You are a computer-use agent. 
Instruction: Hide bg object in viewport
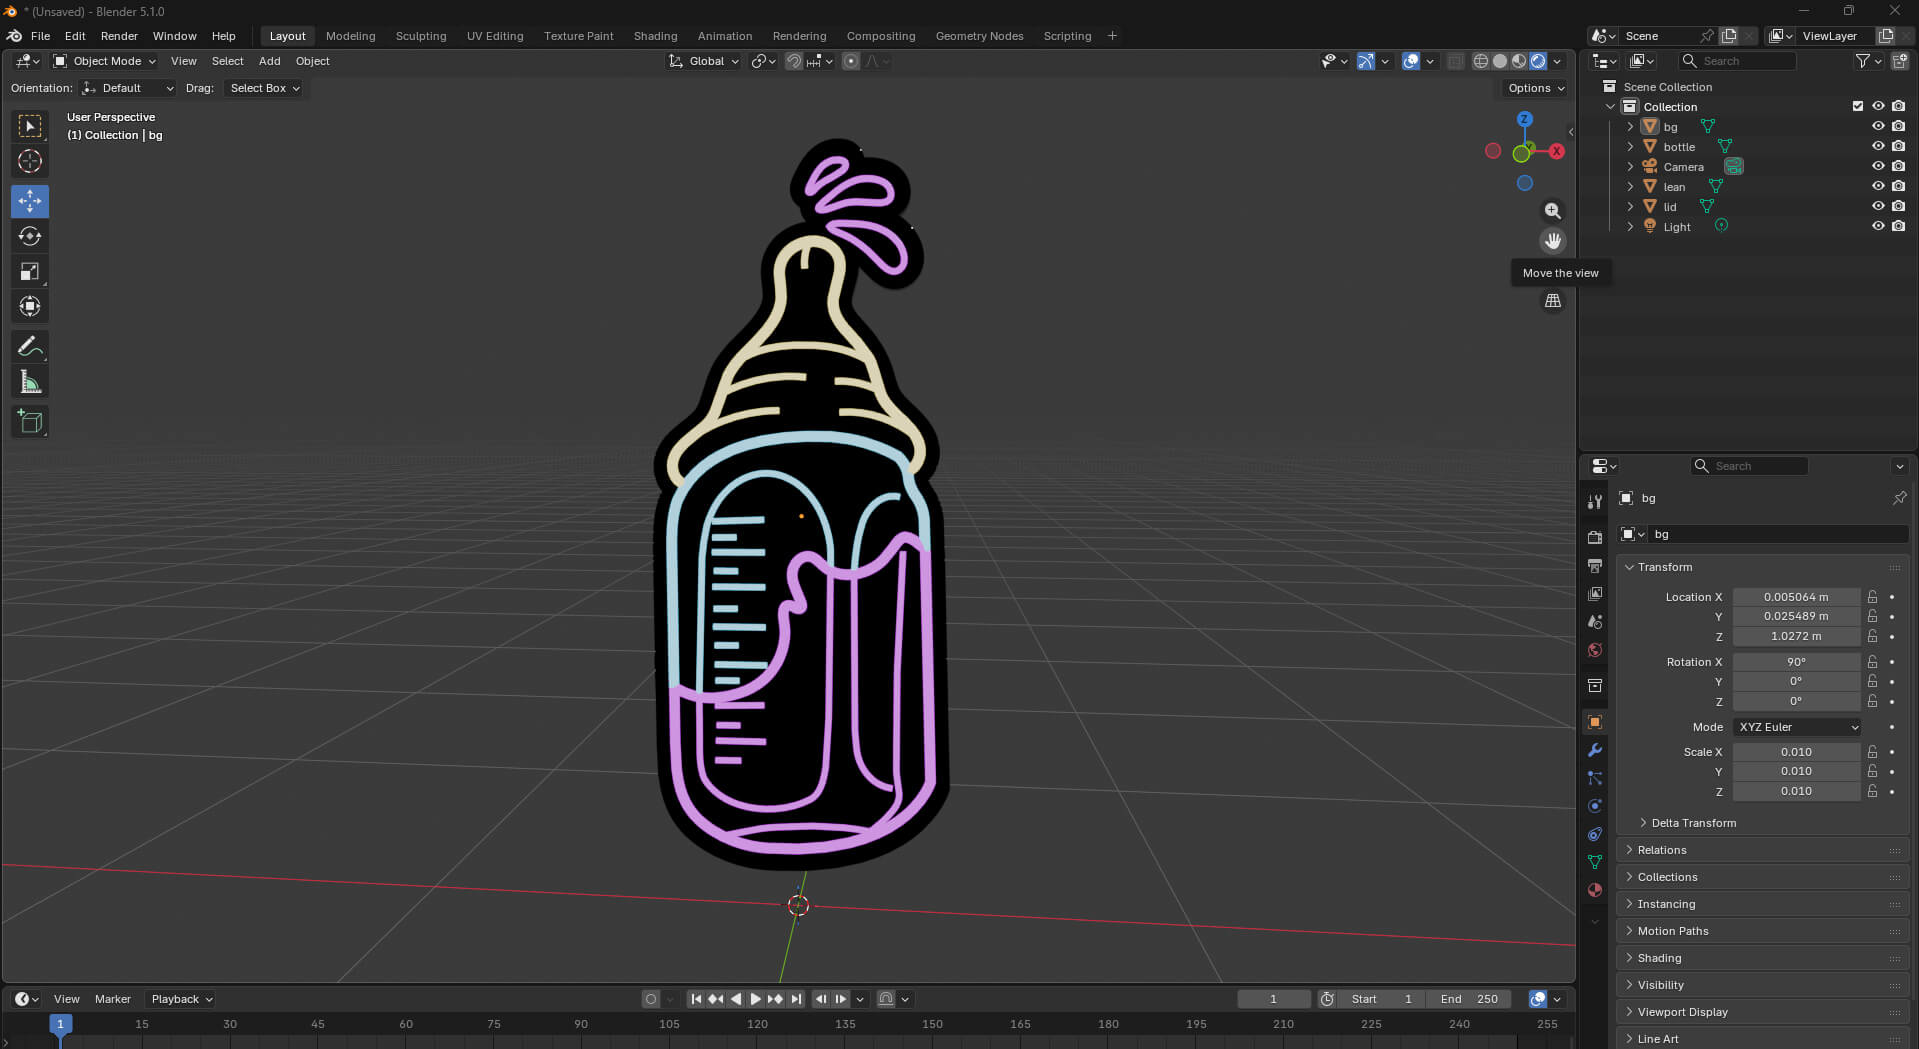pyautogui.click(x=1878, y=127)
